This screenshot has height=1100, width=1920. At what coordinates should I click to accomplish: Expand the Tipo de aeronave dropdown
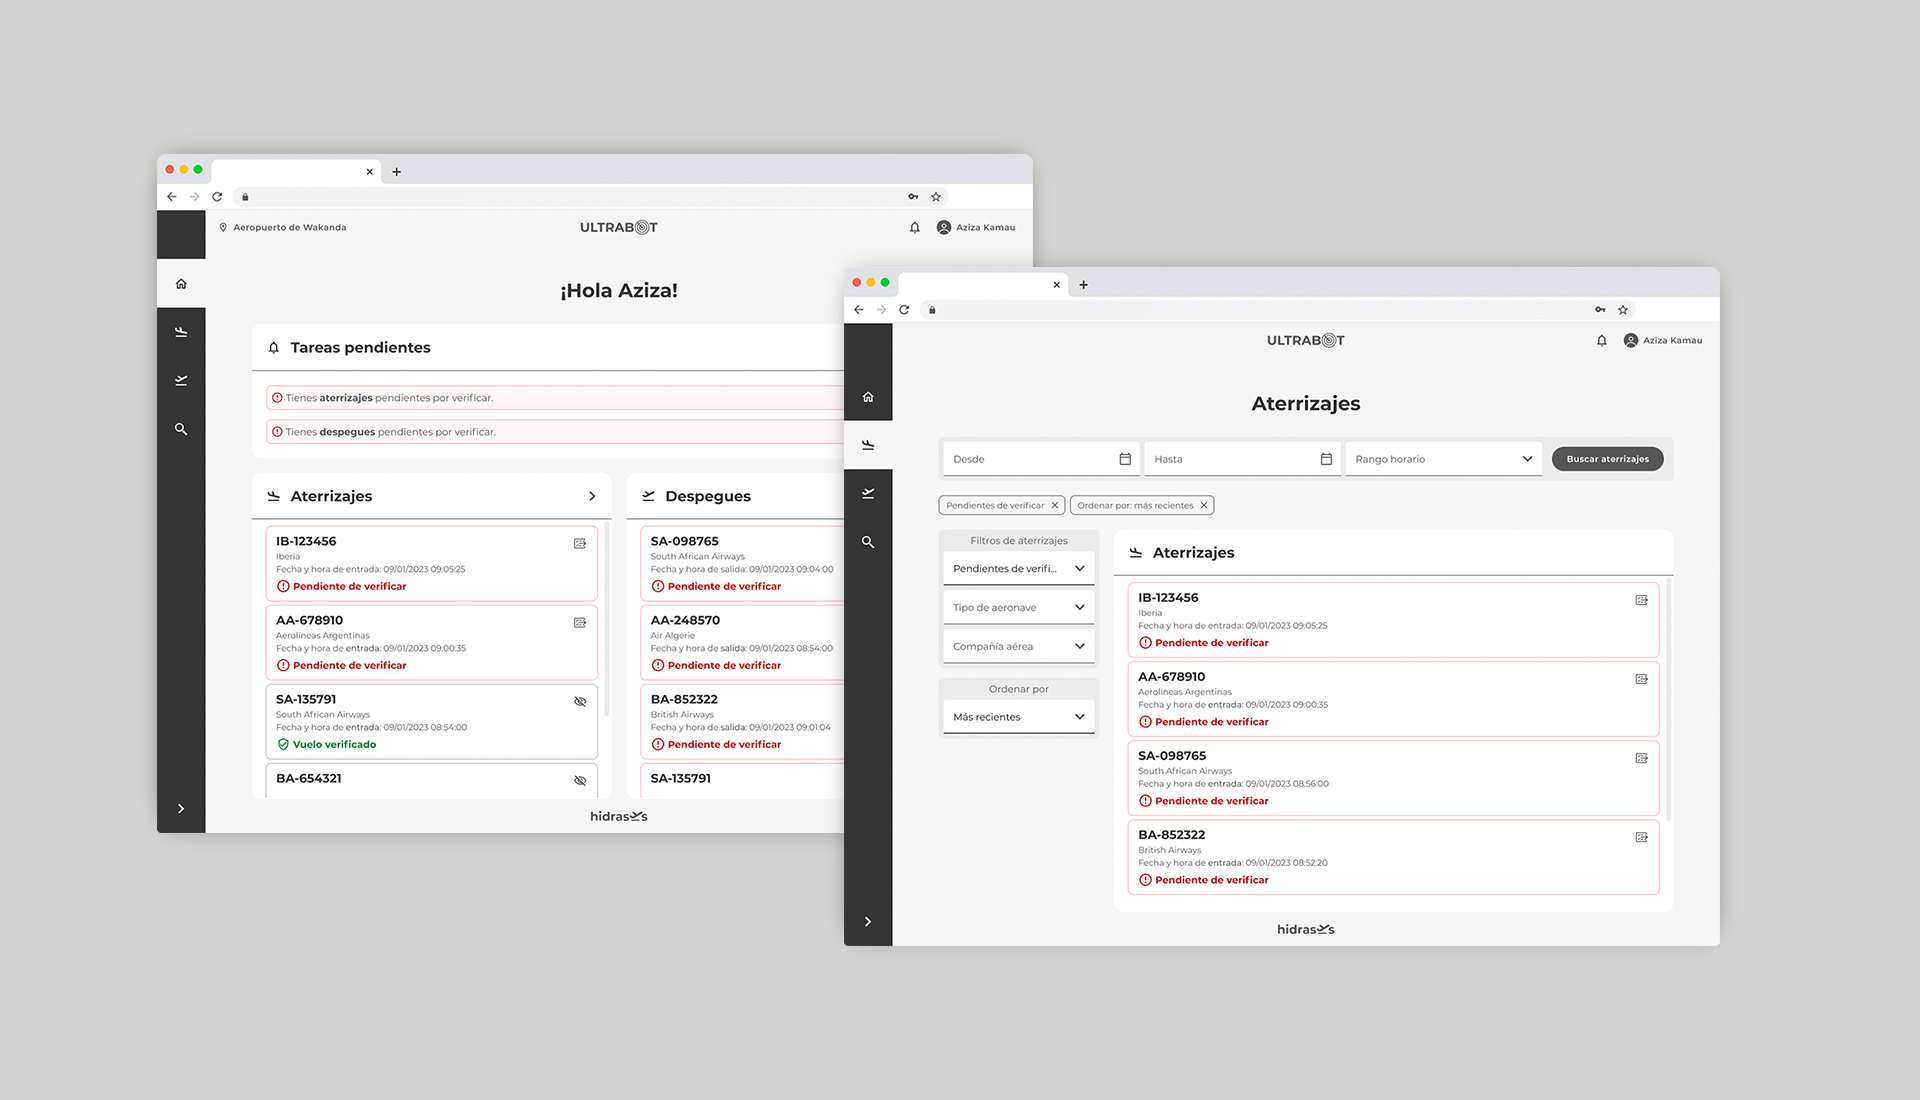[x=1018, y=608]
